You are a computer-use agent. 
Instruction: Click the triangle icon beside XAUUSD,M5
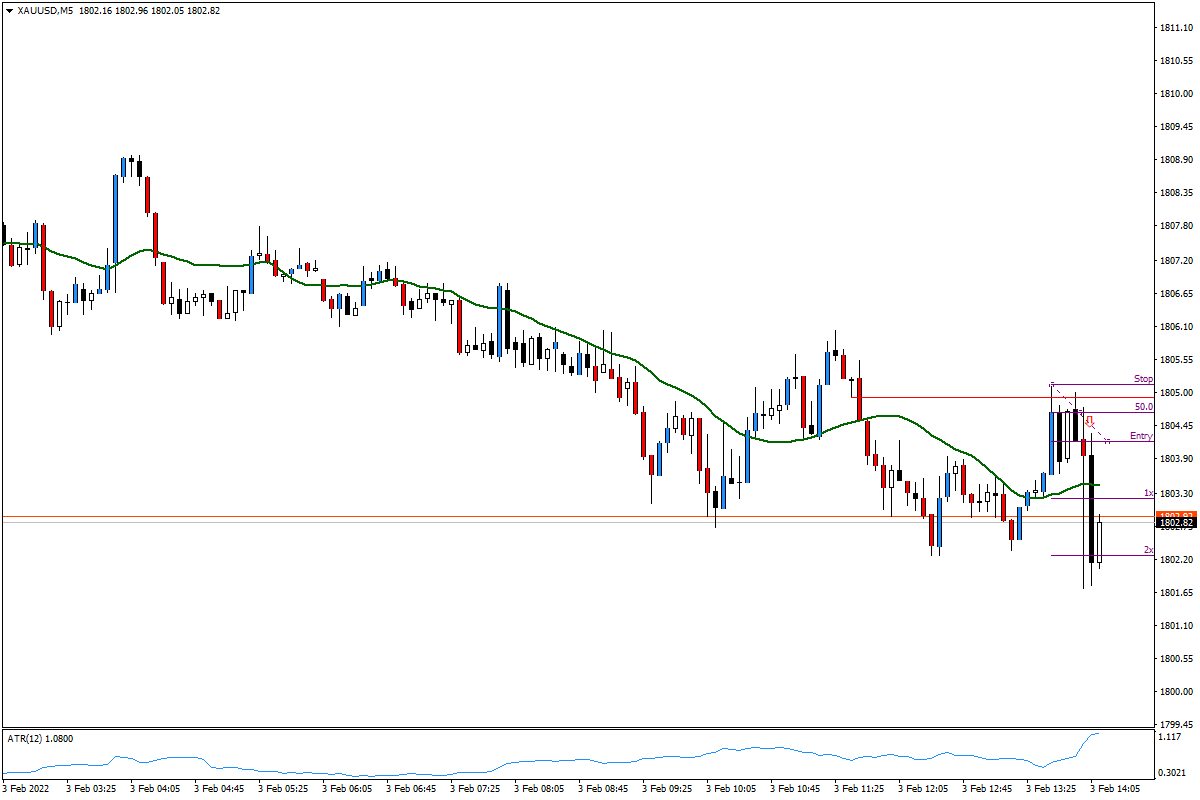coord(9,10)
